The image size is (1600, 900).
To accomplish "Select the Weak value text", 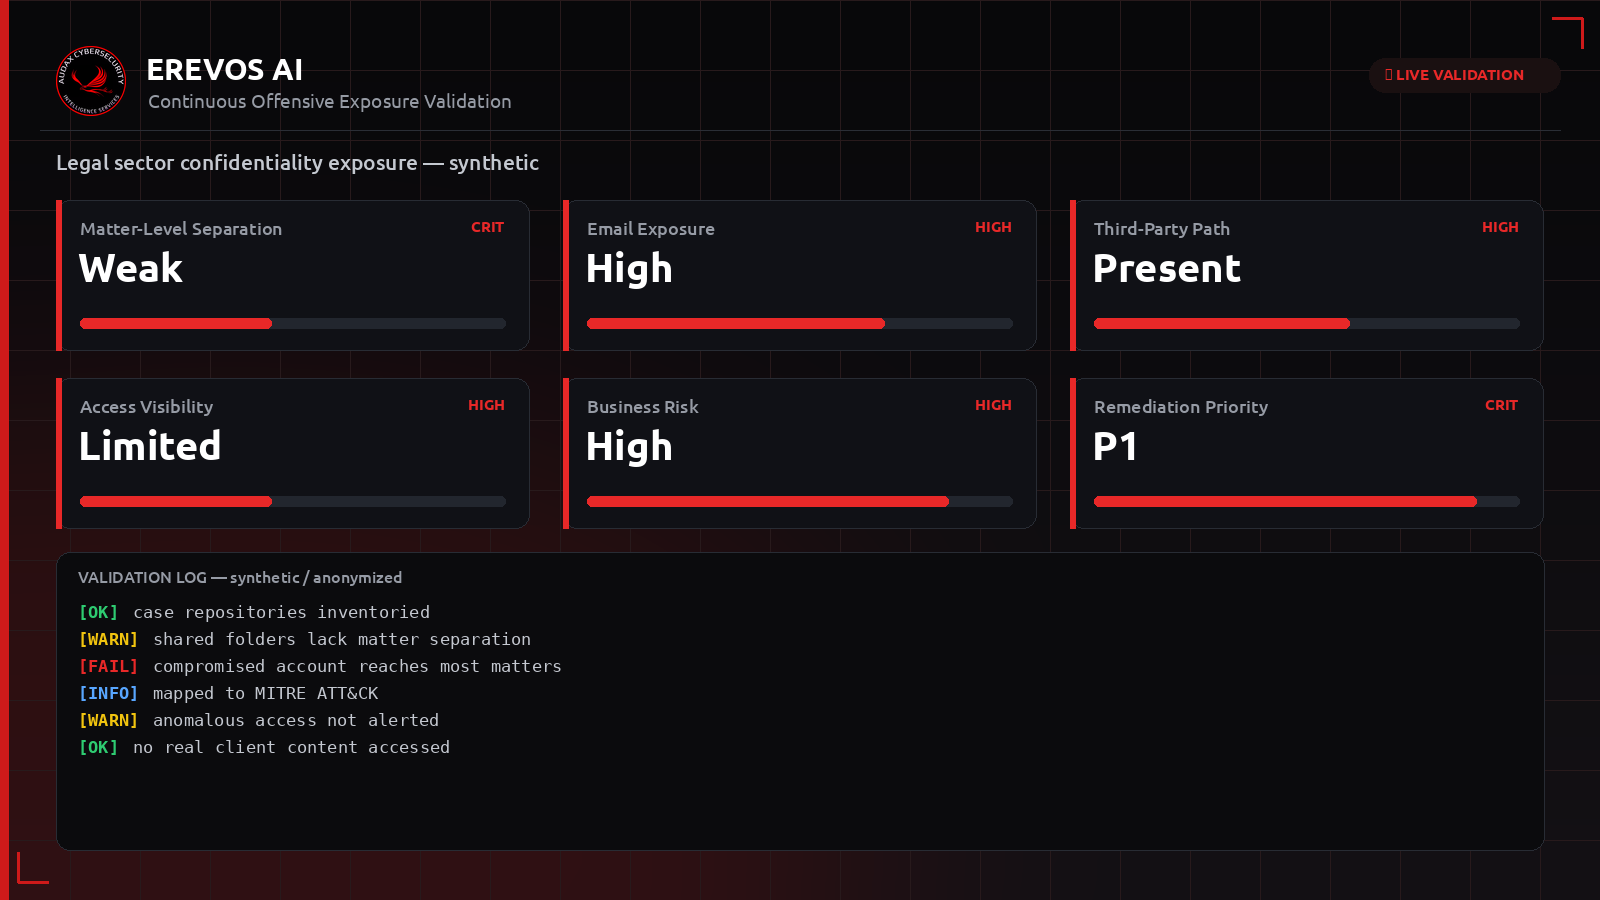I will 131,268.
